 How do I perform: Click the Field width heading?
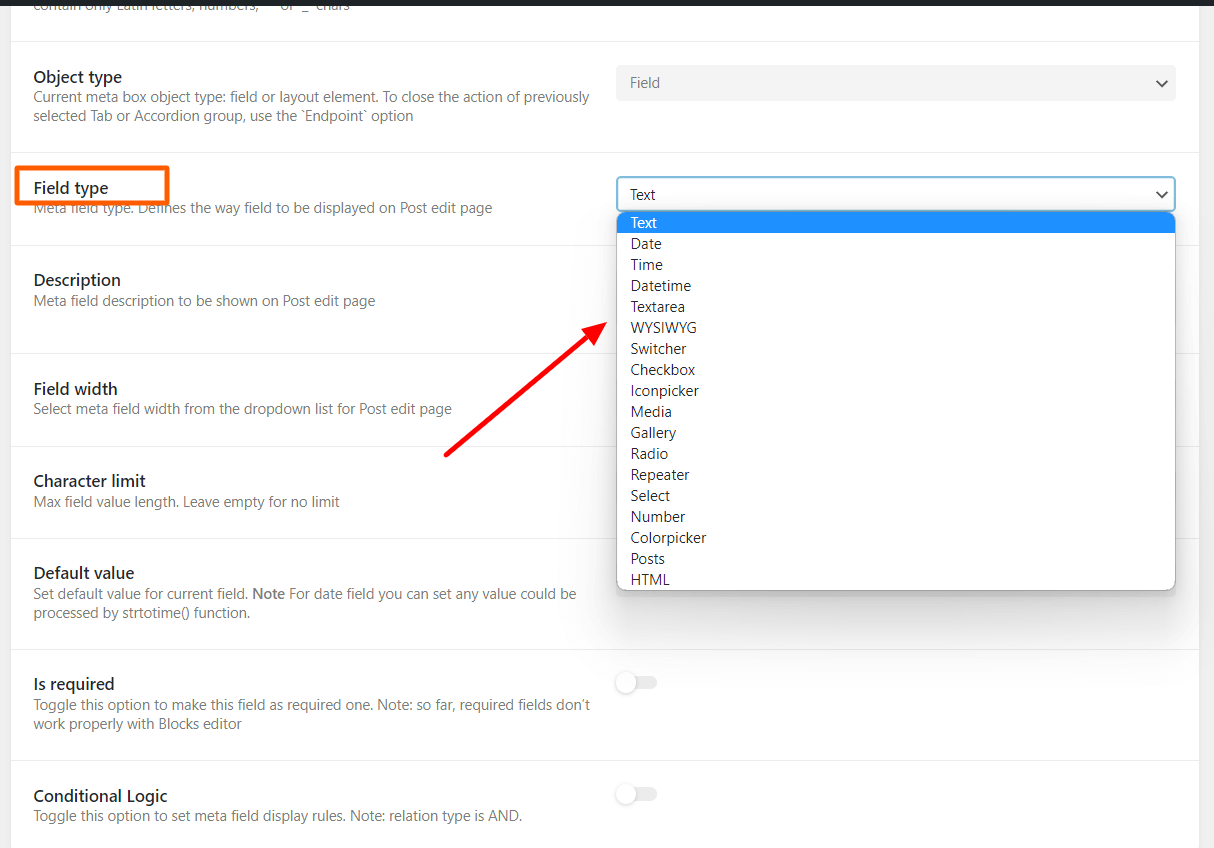[x=76, y=389]
